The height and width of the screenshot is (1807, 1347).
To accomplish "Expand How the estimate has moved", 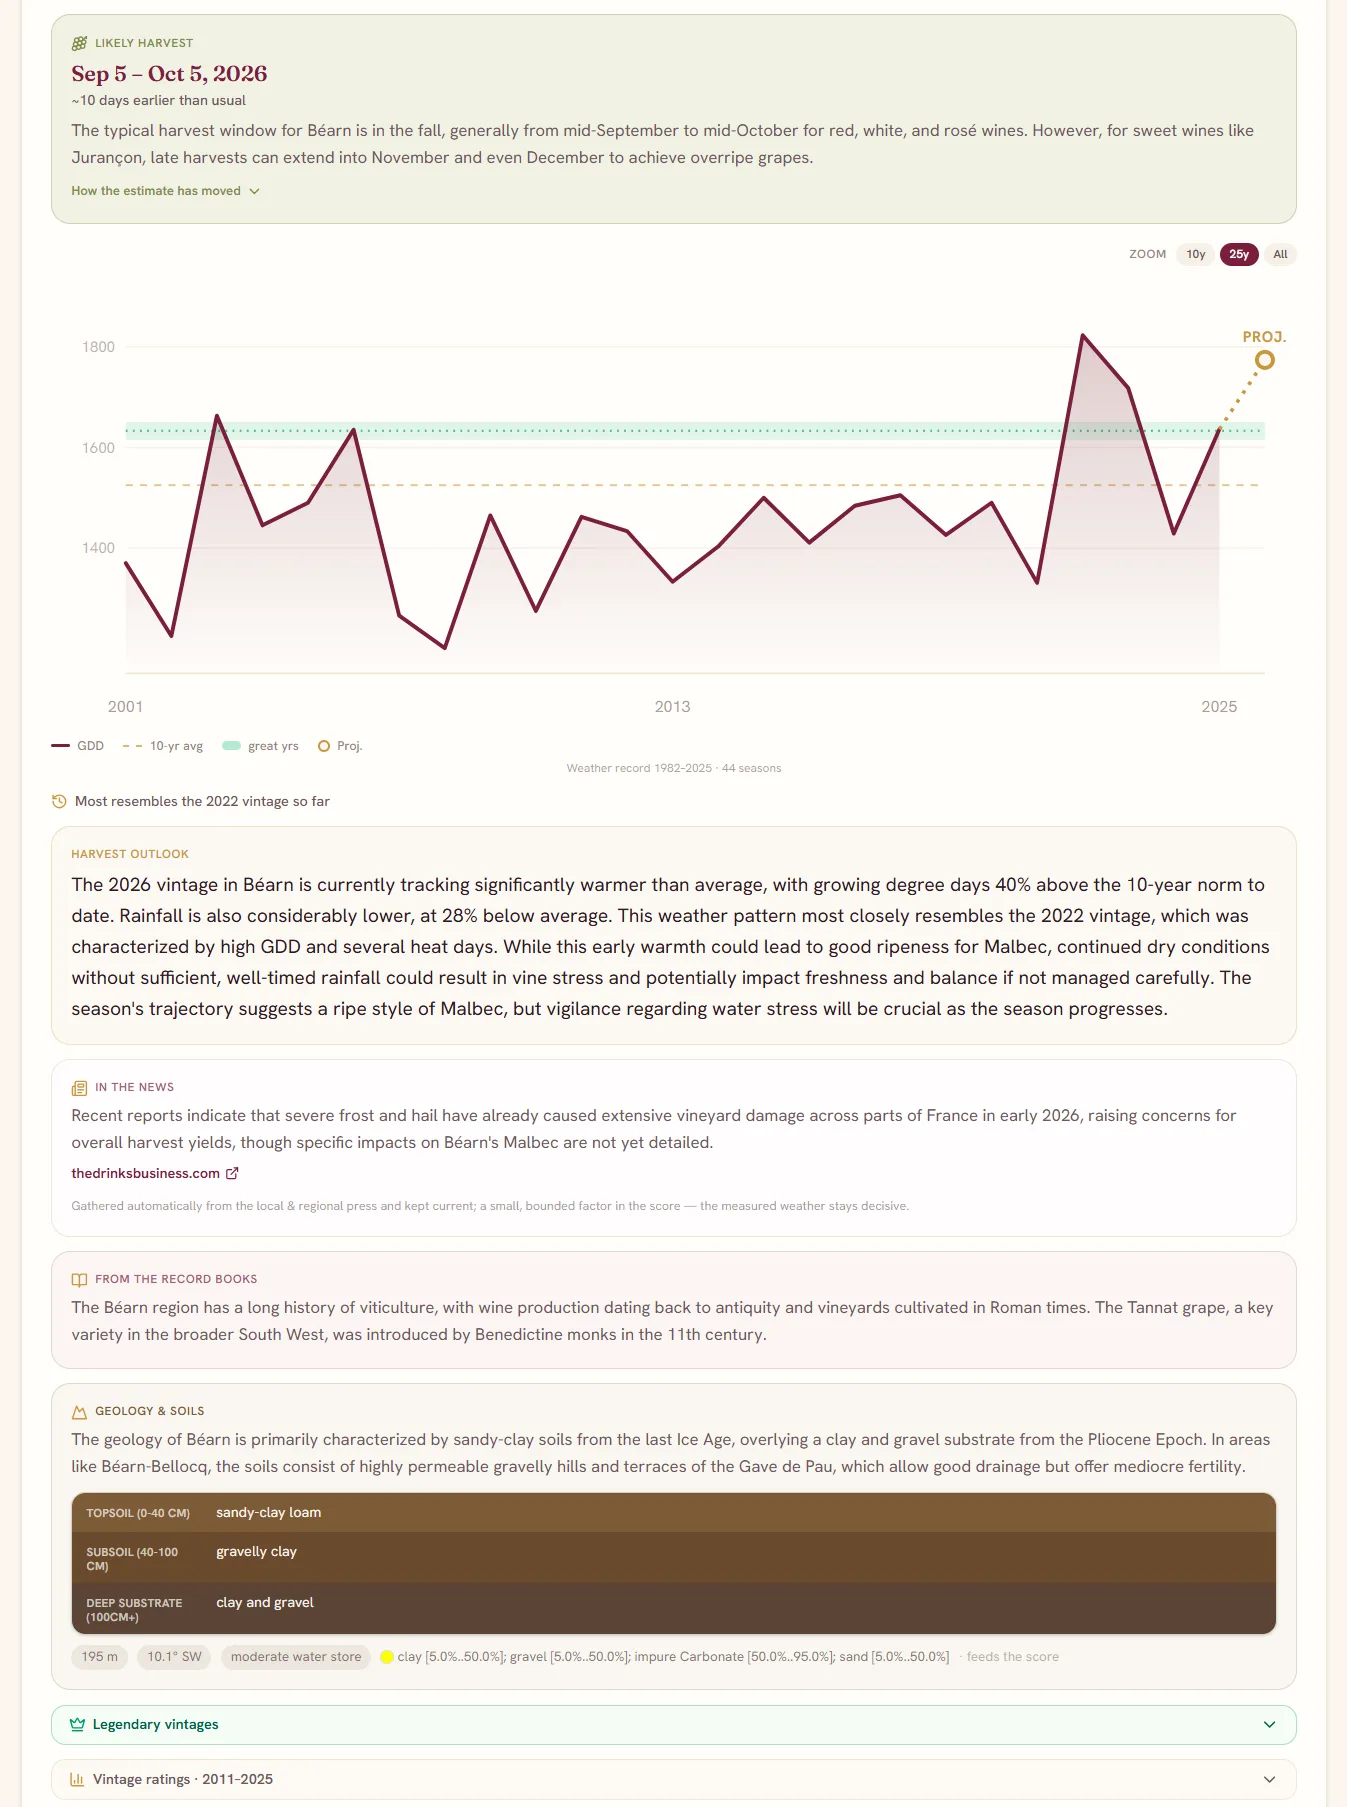I will pos(166,191).
